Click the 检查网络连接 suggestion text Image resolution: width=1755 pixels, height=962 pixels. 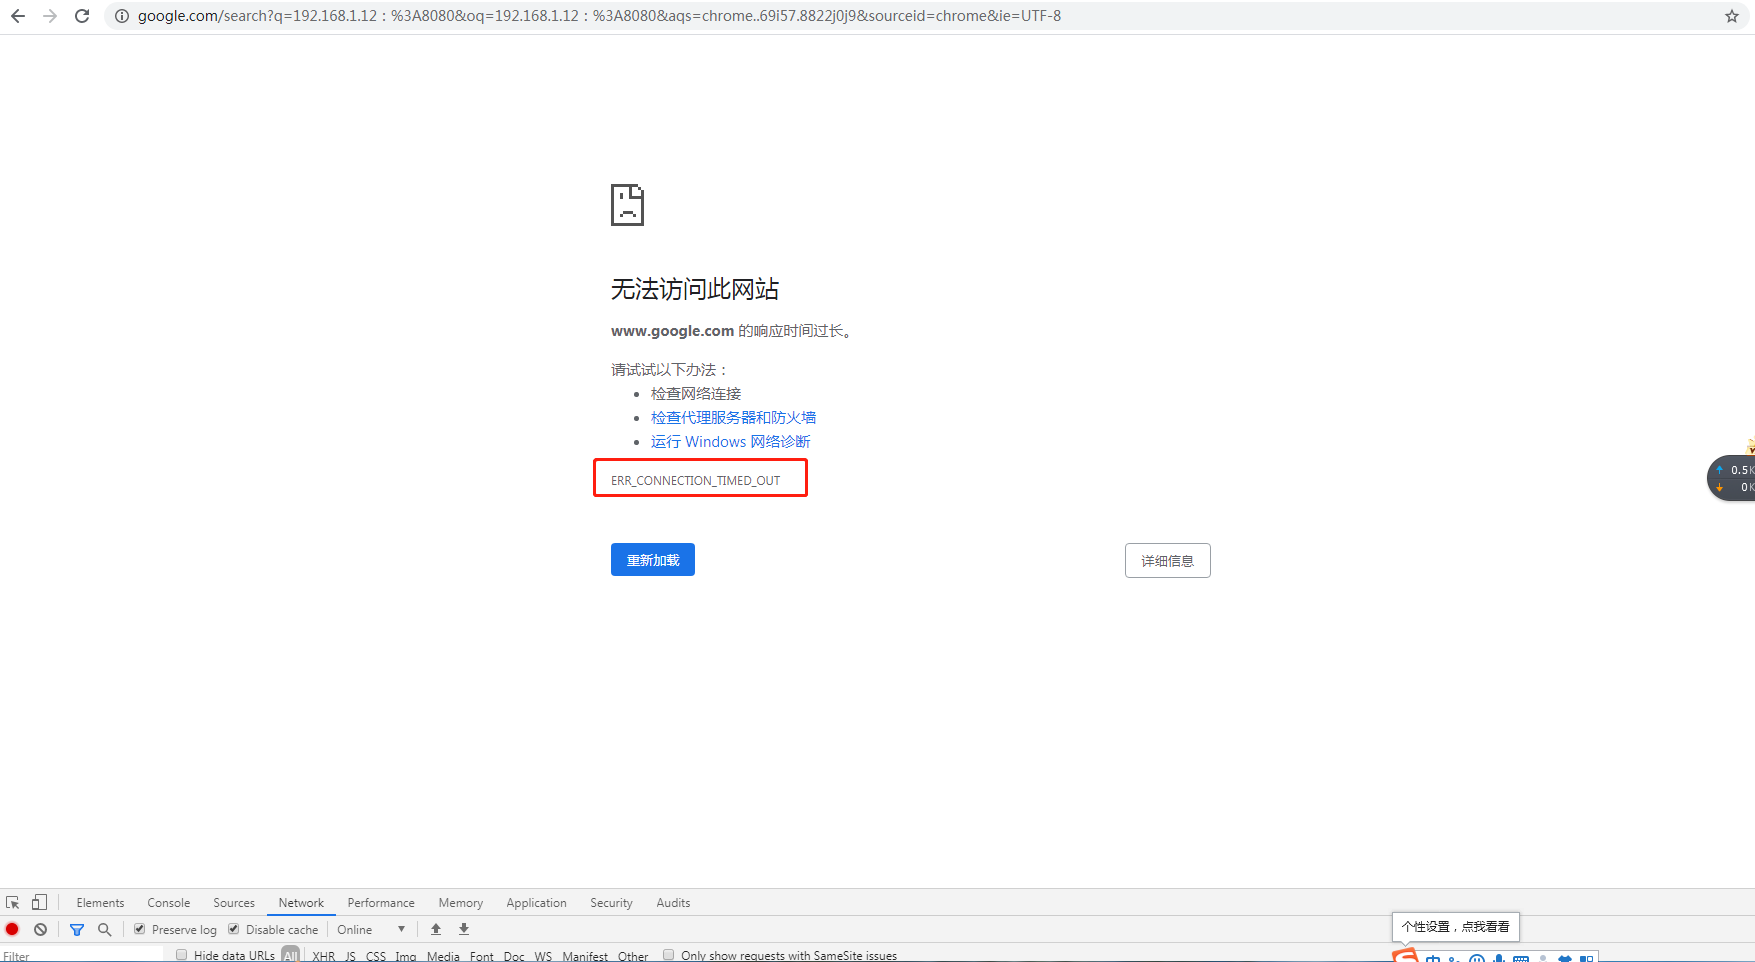(x=696, y=394)
